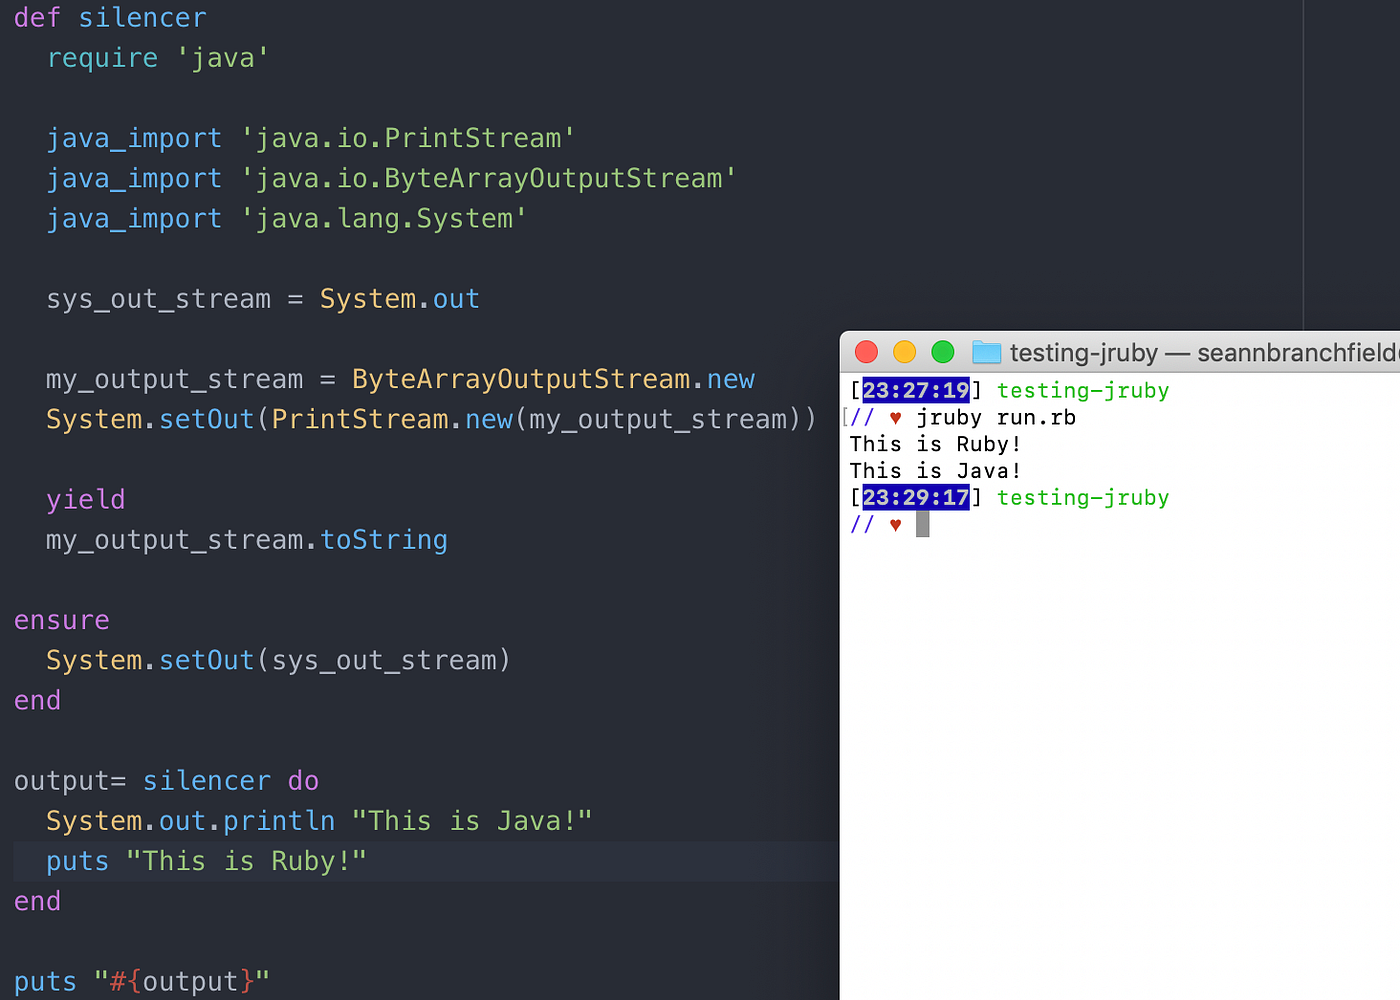Click the block cursor in the terminal prompt
Viewport: 1400px width, 1000px height.
[x=922, y=522]
